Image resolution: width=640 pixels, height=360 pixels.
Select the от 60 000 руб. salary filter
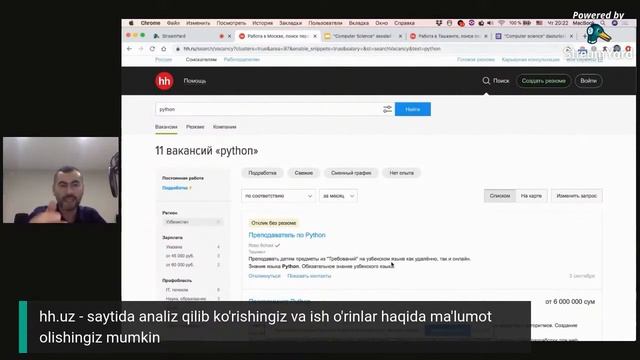coord(180,265)
